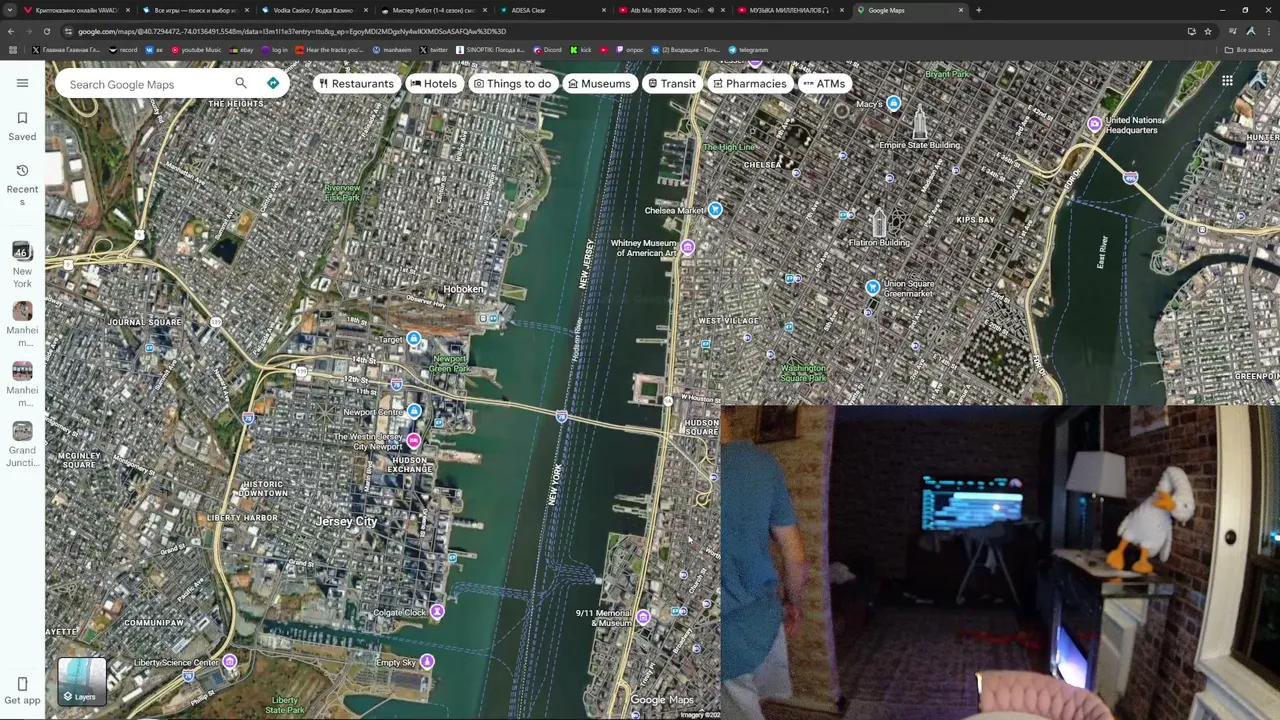This screenshot has width=1280, height=720.
Task: Open the tab search dropdown arrow
Action: (10, 10)
